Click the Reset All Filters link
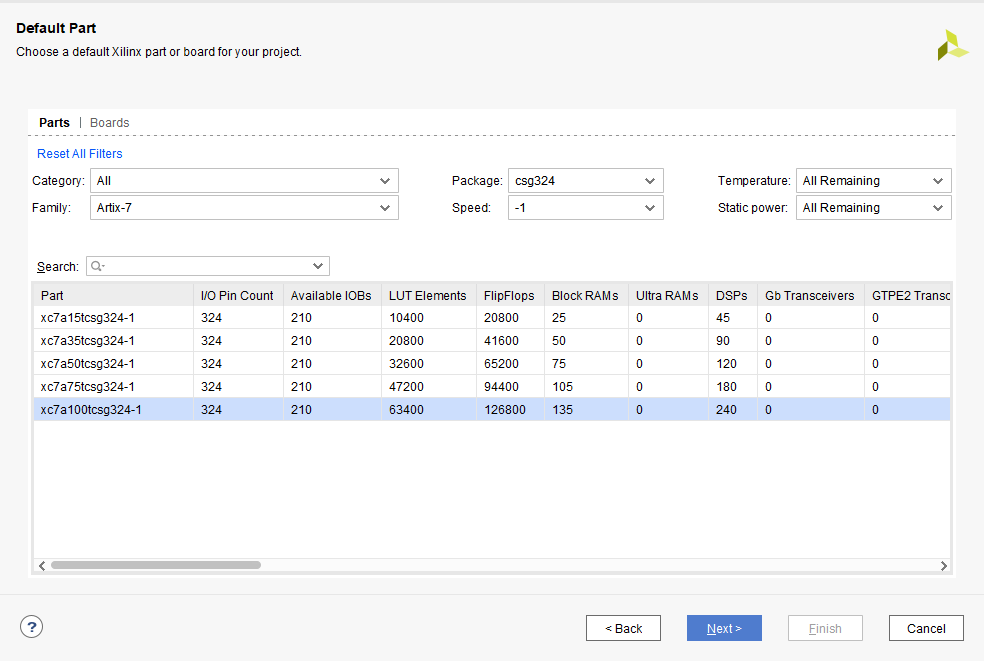The image size is (984, 661). 80,154
